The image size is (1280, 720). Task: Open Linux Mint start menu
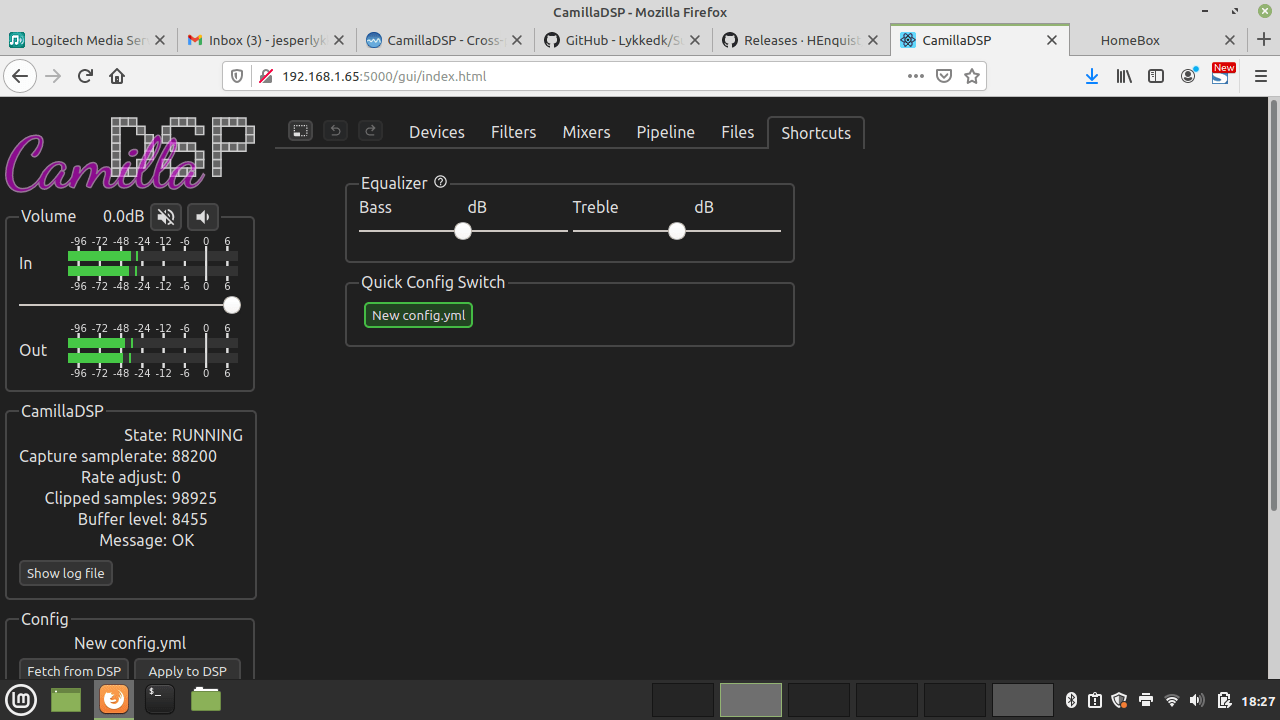pyautogui.click(x=21, y=699)
